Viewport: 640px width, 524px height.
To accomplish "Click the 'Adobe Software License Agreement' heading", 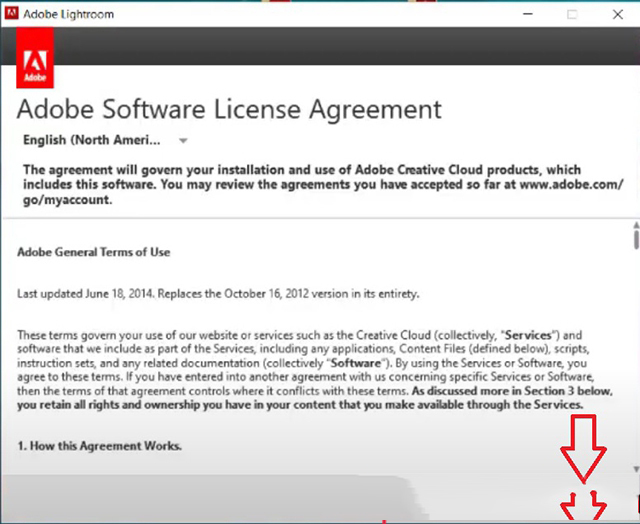I will coord(229,109).
